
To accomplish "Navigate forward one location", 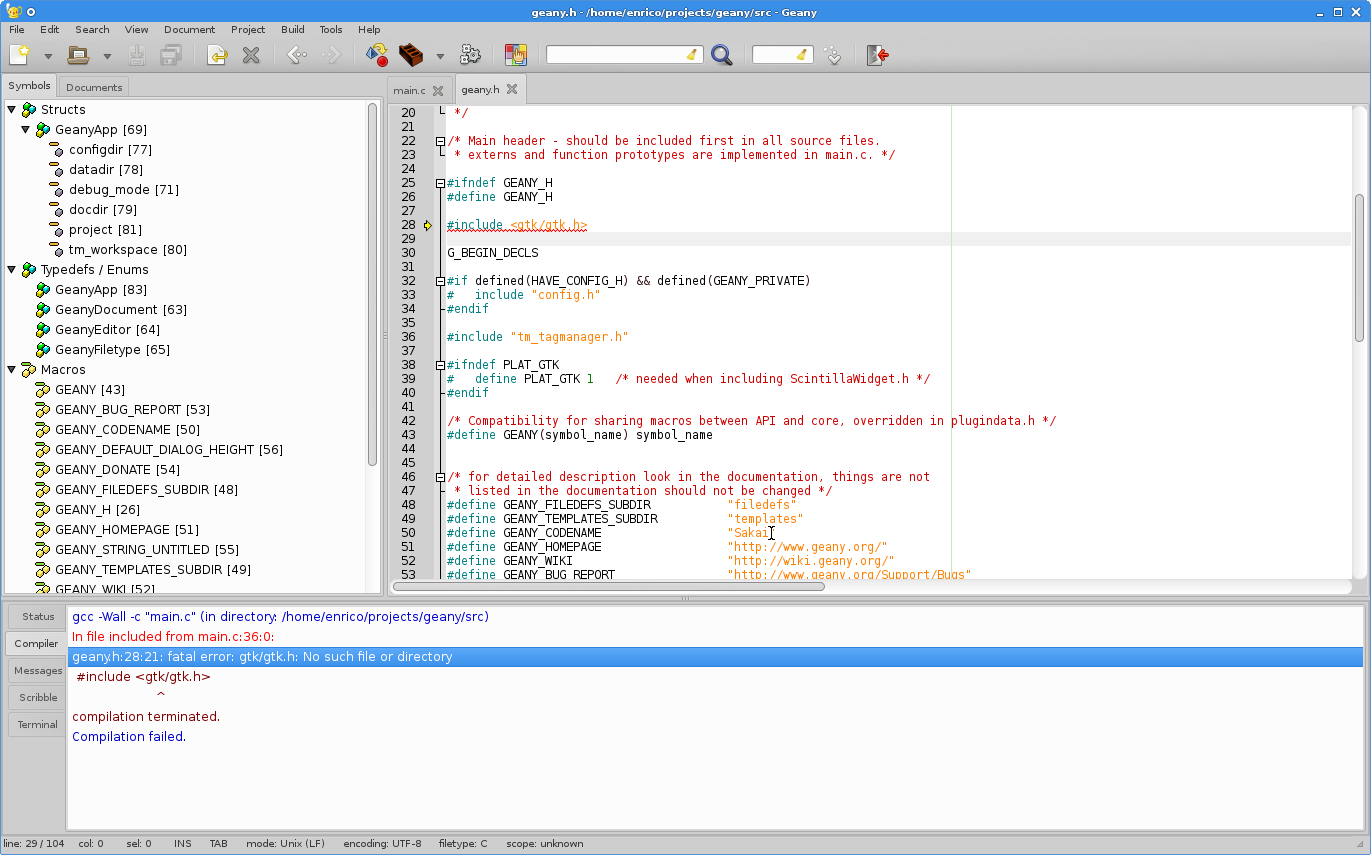I will coord(331,55).
